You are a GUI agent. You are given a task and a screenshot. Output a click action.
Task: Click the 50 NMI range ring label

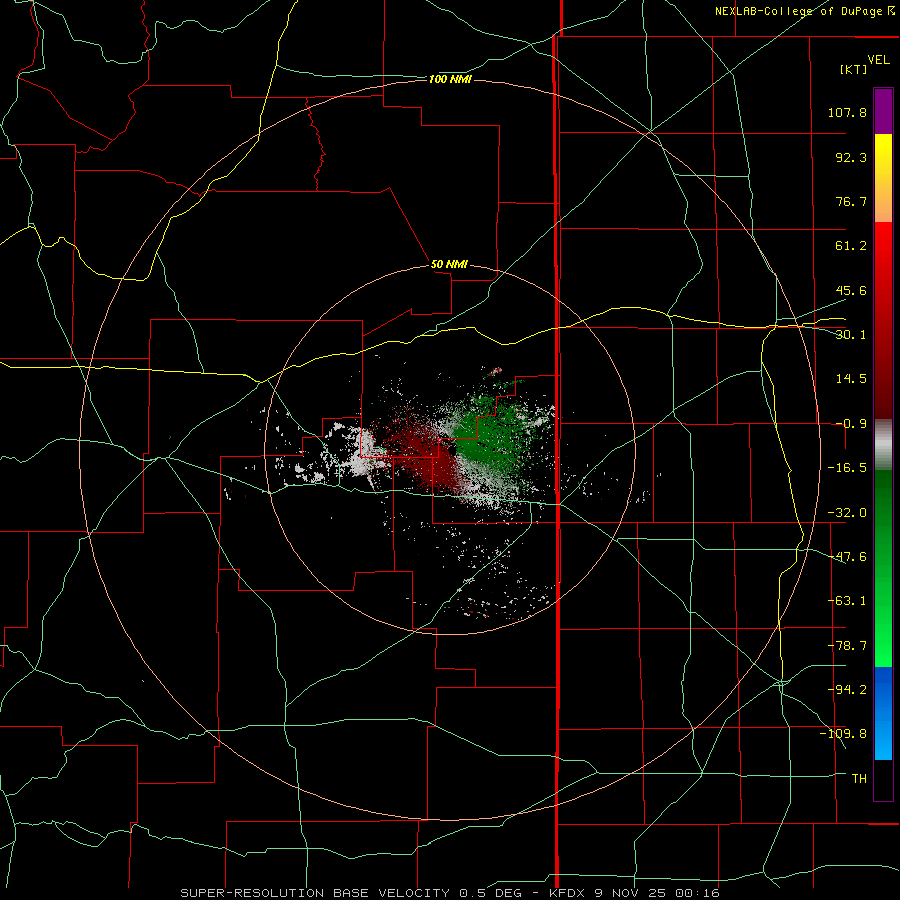click(449, 264)
